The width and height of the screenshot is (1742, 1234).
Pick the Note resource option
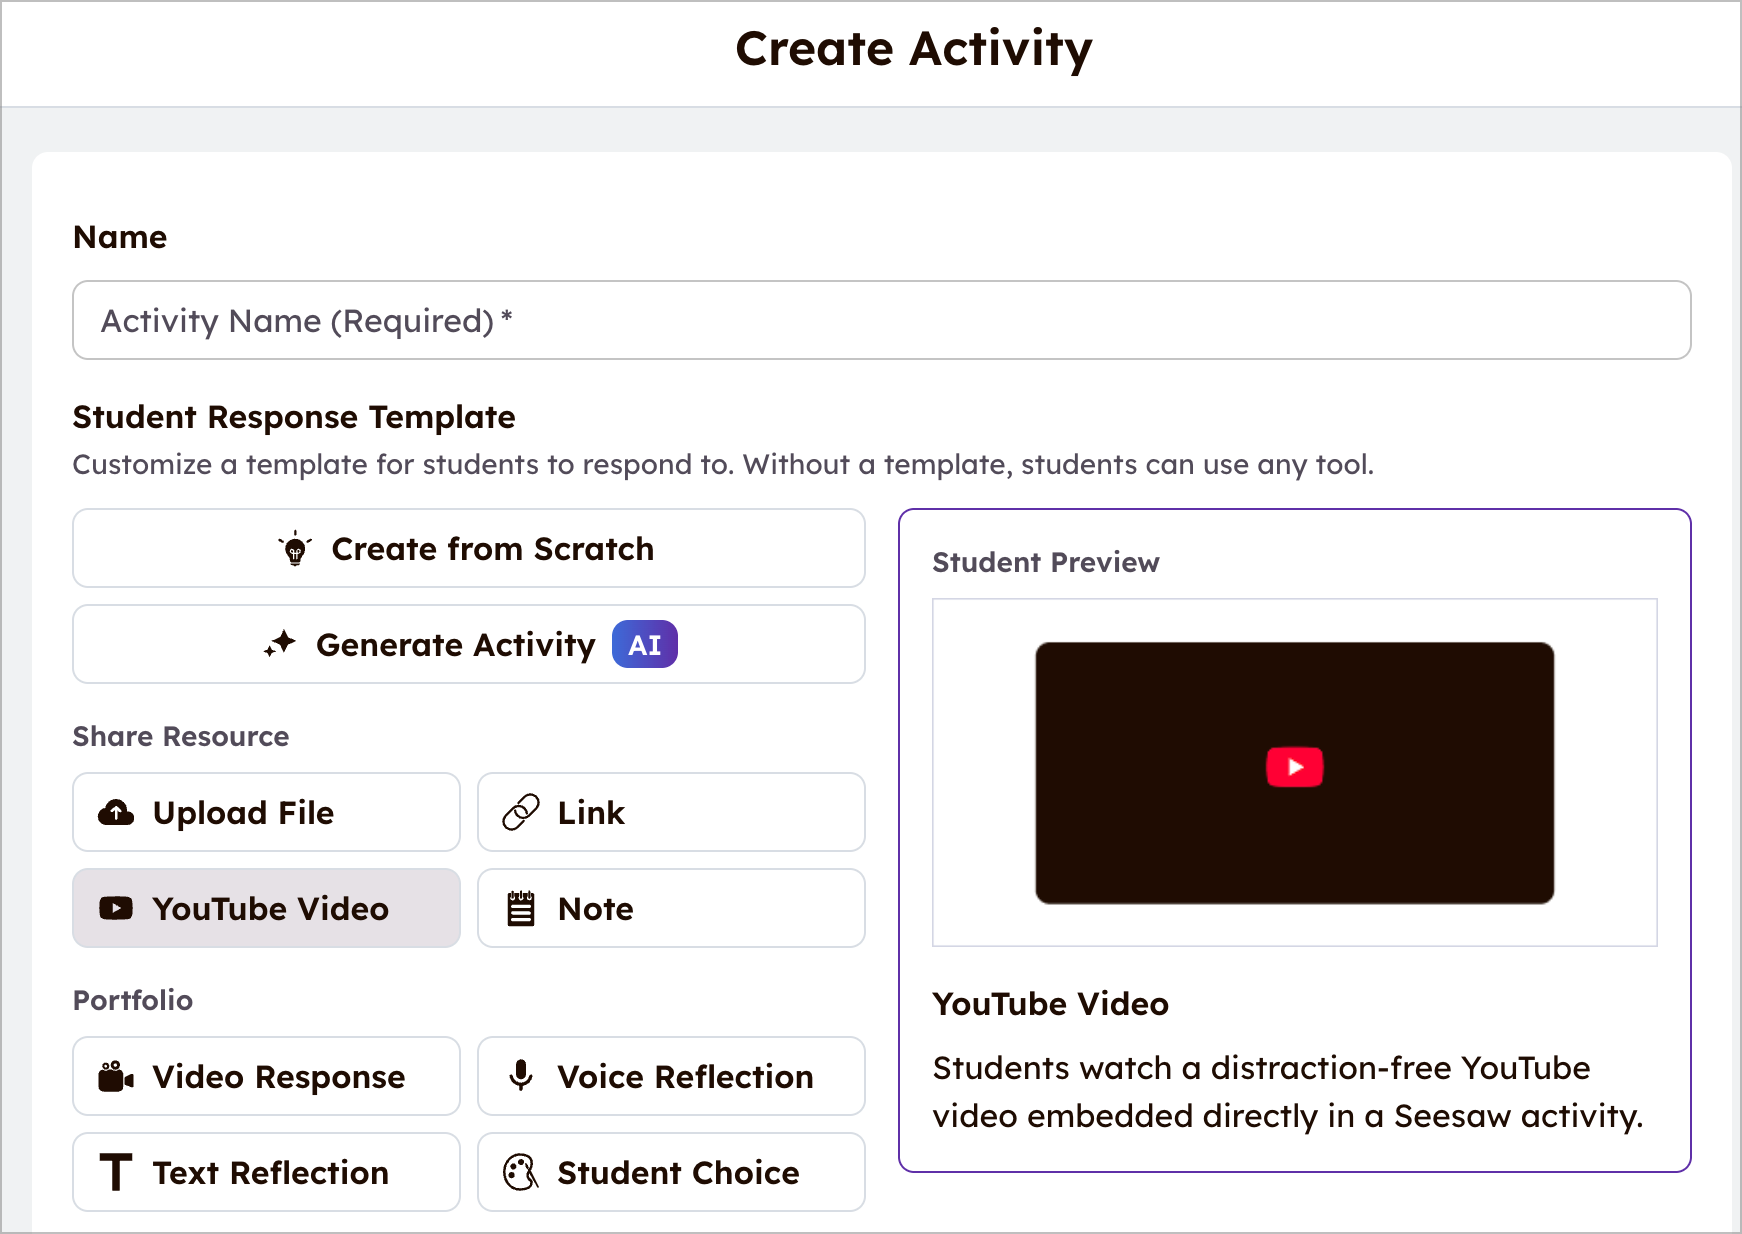[x=671, y=909]
